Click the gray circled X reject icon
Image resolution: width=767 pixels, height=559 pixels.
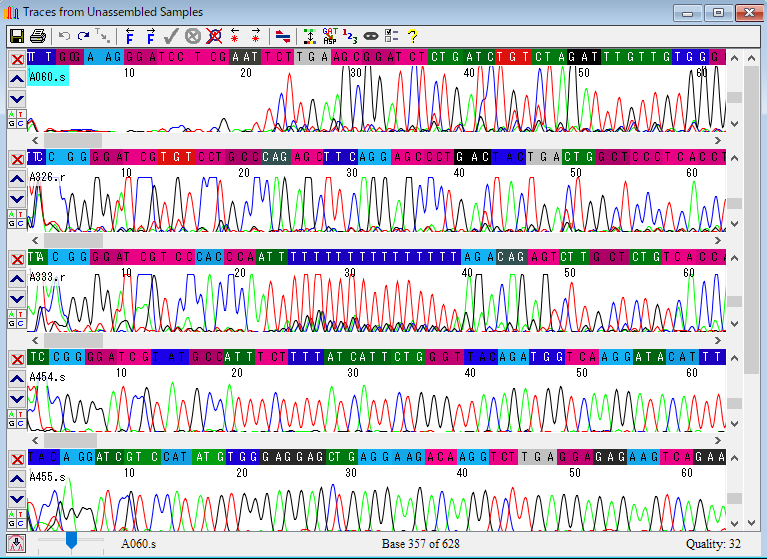pyautogui.click(x=193, y=36)
